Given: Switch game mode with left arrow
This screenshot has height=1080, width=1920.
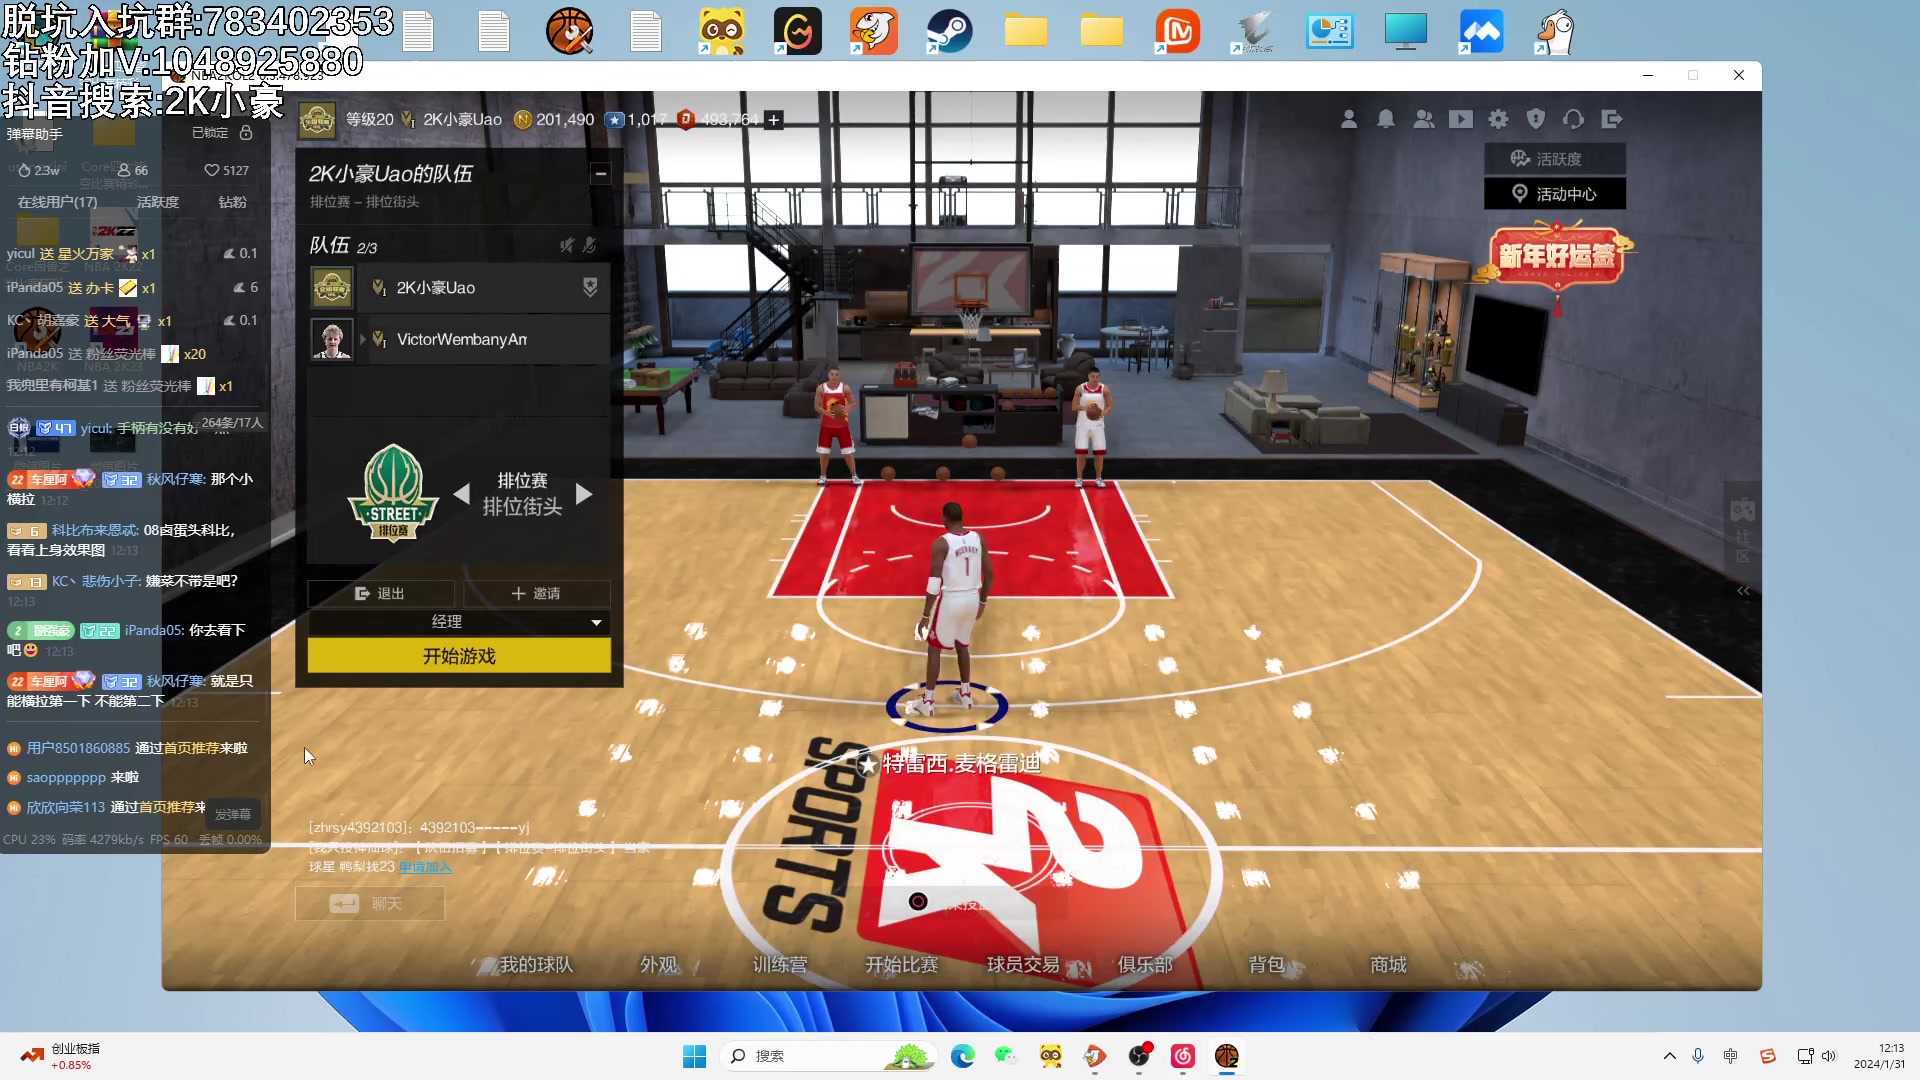Looking at the screenshot, I should click(x=461, y=494).
